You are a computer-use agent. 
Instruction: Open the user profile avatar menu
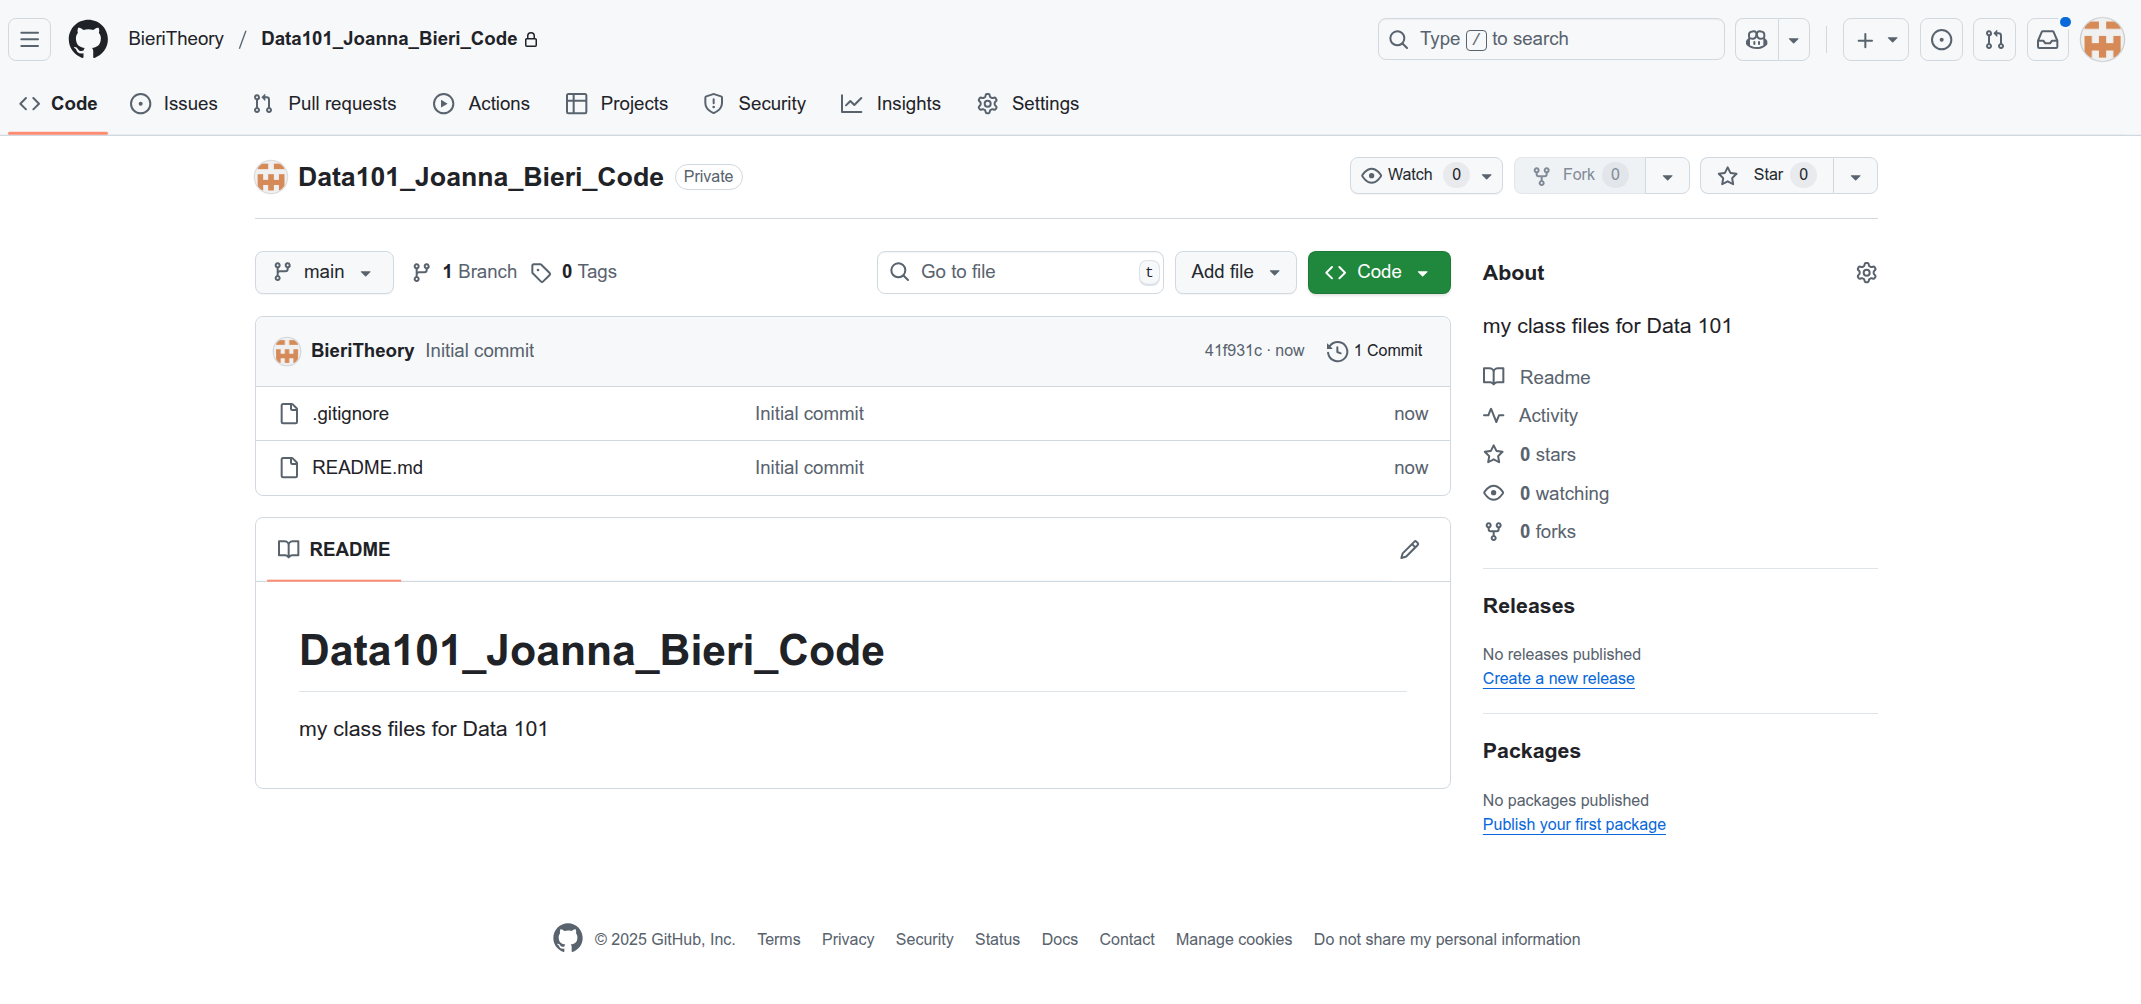tap(2101, 40)
